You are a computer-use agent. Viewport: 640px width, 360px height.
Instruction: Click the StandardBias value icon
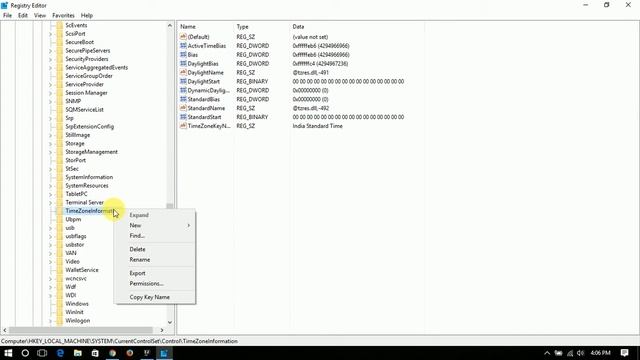click(183, 99)
